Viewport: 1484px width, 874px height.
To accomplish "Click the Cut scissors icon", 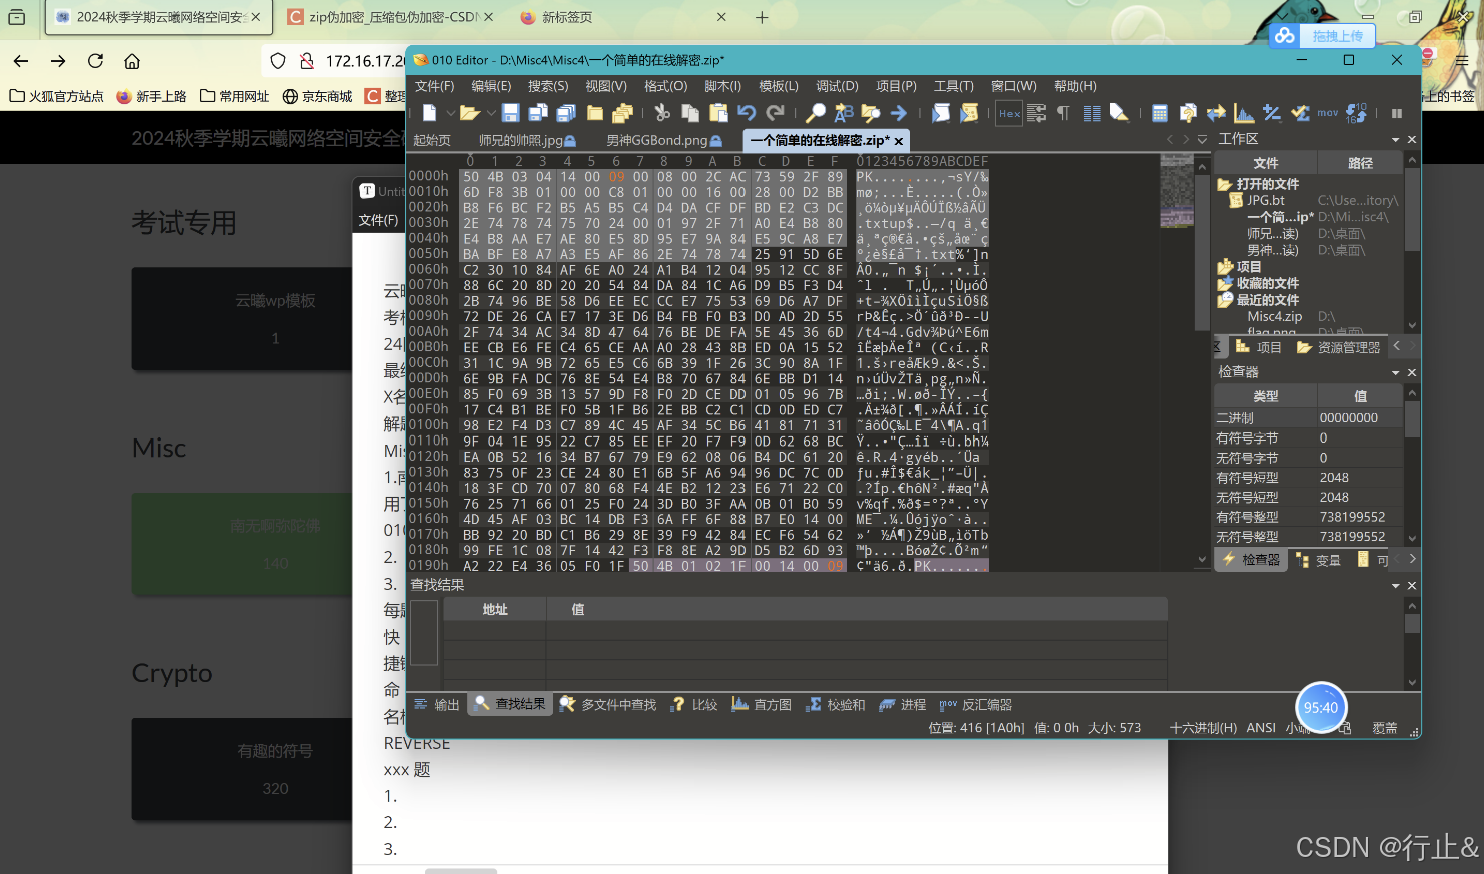I will 662,113.
